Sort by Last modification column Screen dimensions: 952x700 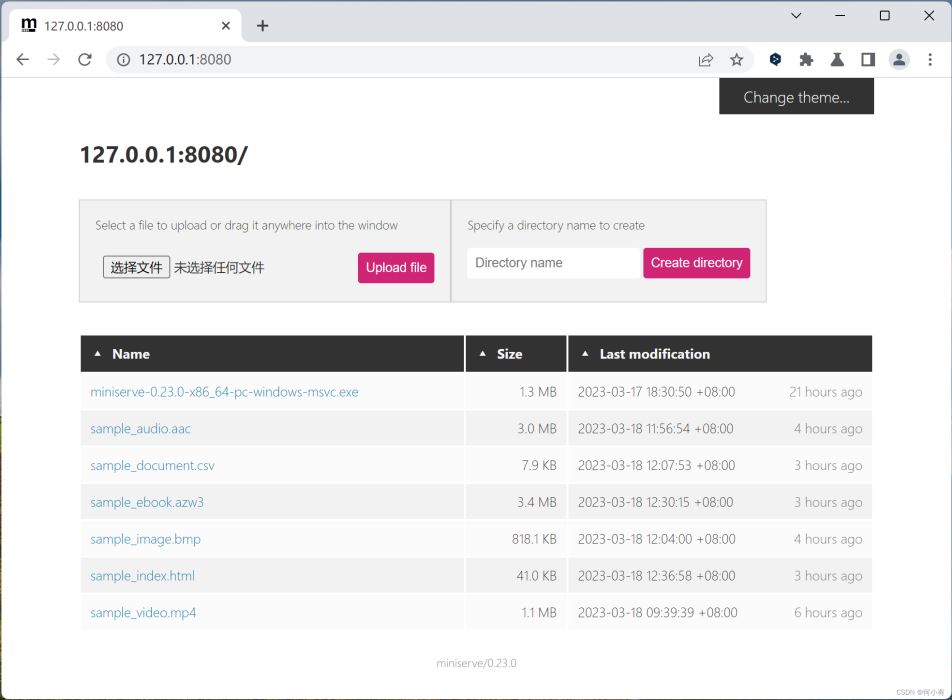[654, 354]
